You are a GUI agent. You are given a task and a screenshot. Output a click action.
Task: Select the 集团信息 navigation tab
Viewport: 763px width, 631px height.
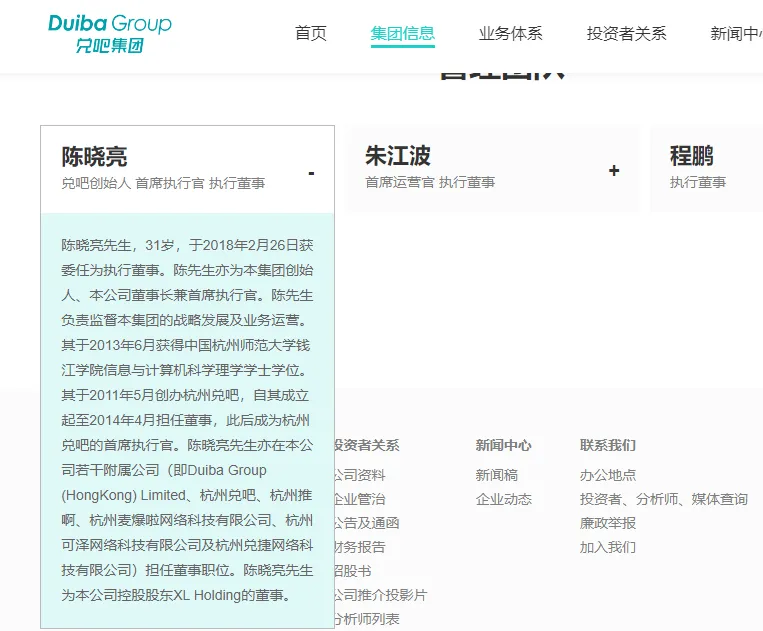403,33
